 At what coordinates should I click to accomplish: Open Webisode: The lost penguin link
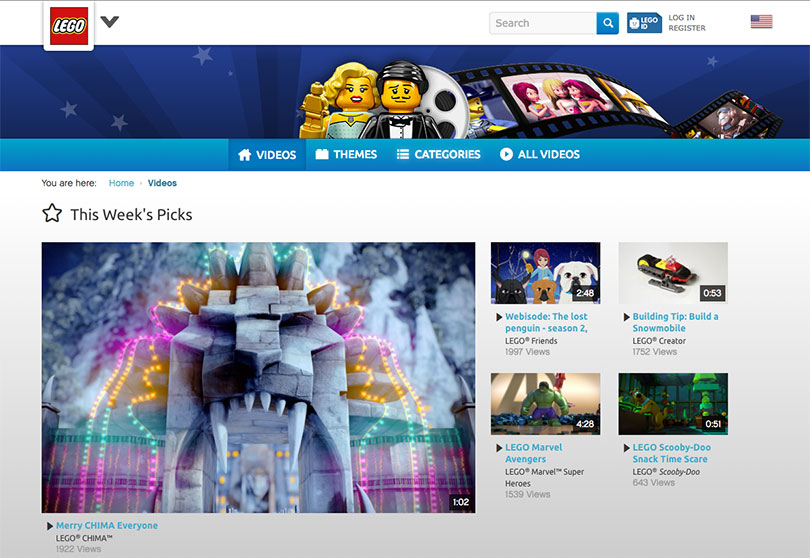tap(547, 322)
